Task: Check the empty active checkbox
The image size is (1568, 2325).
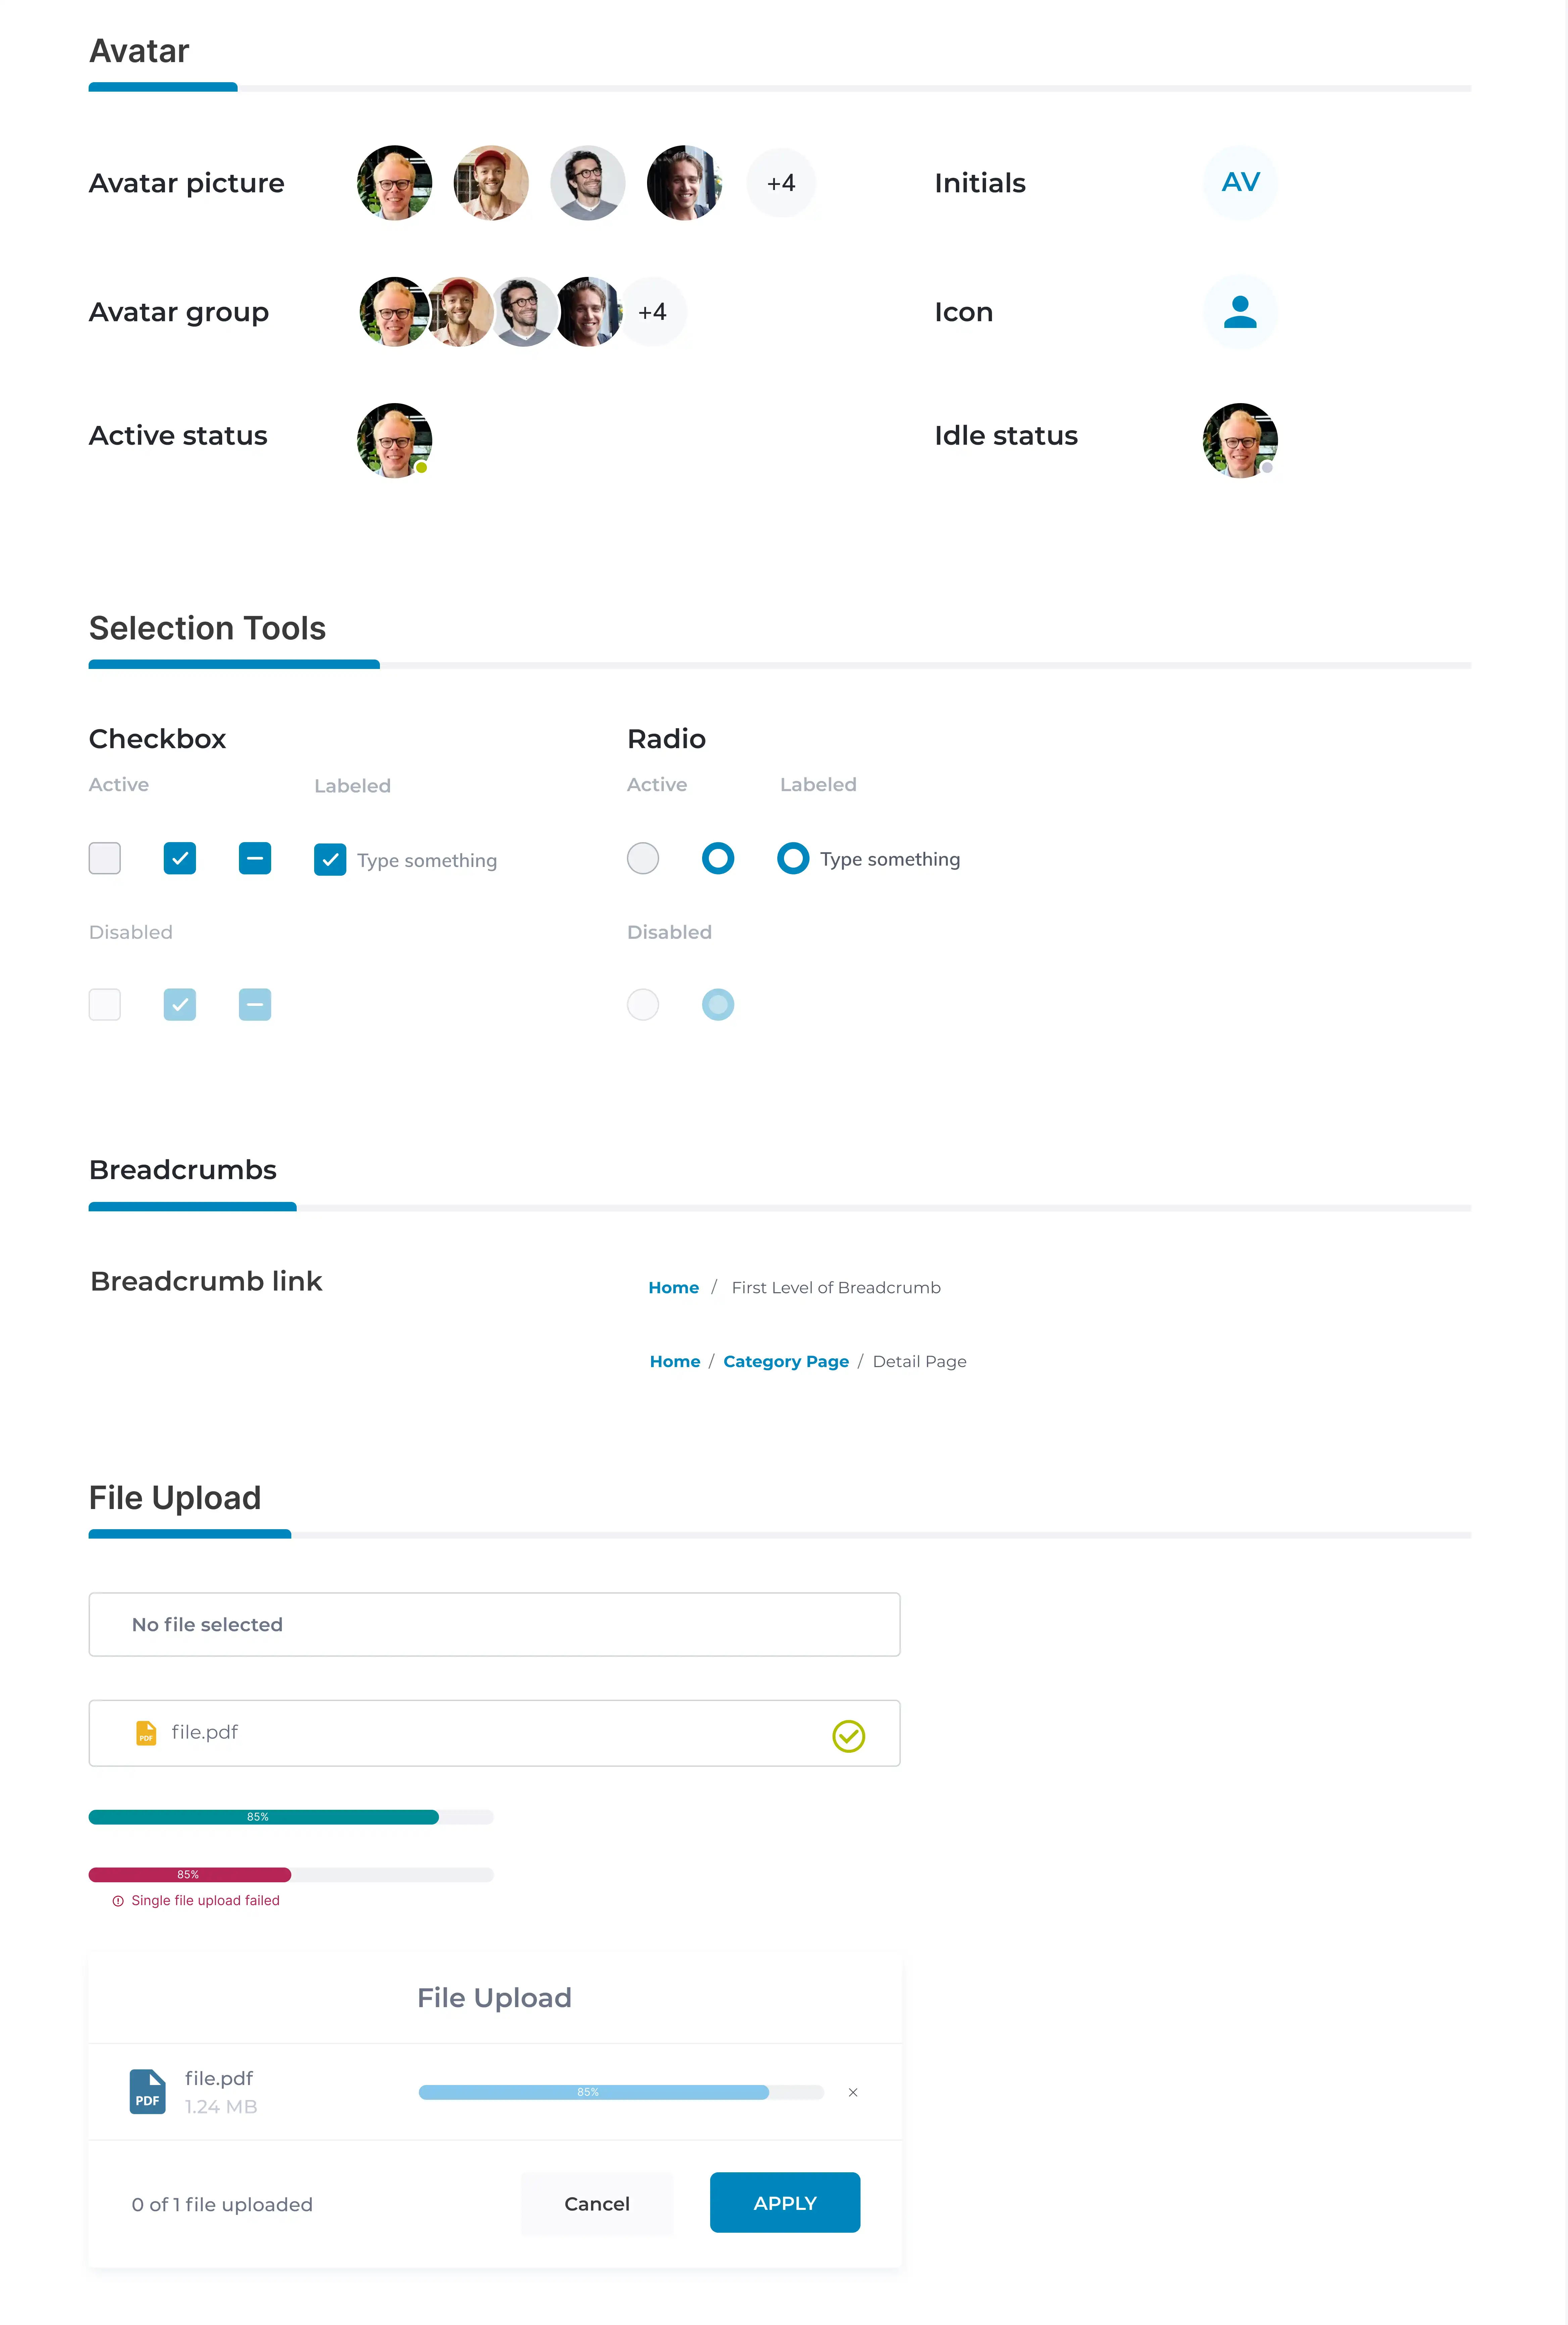Action: (105, 858)
